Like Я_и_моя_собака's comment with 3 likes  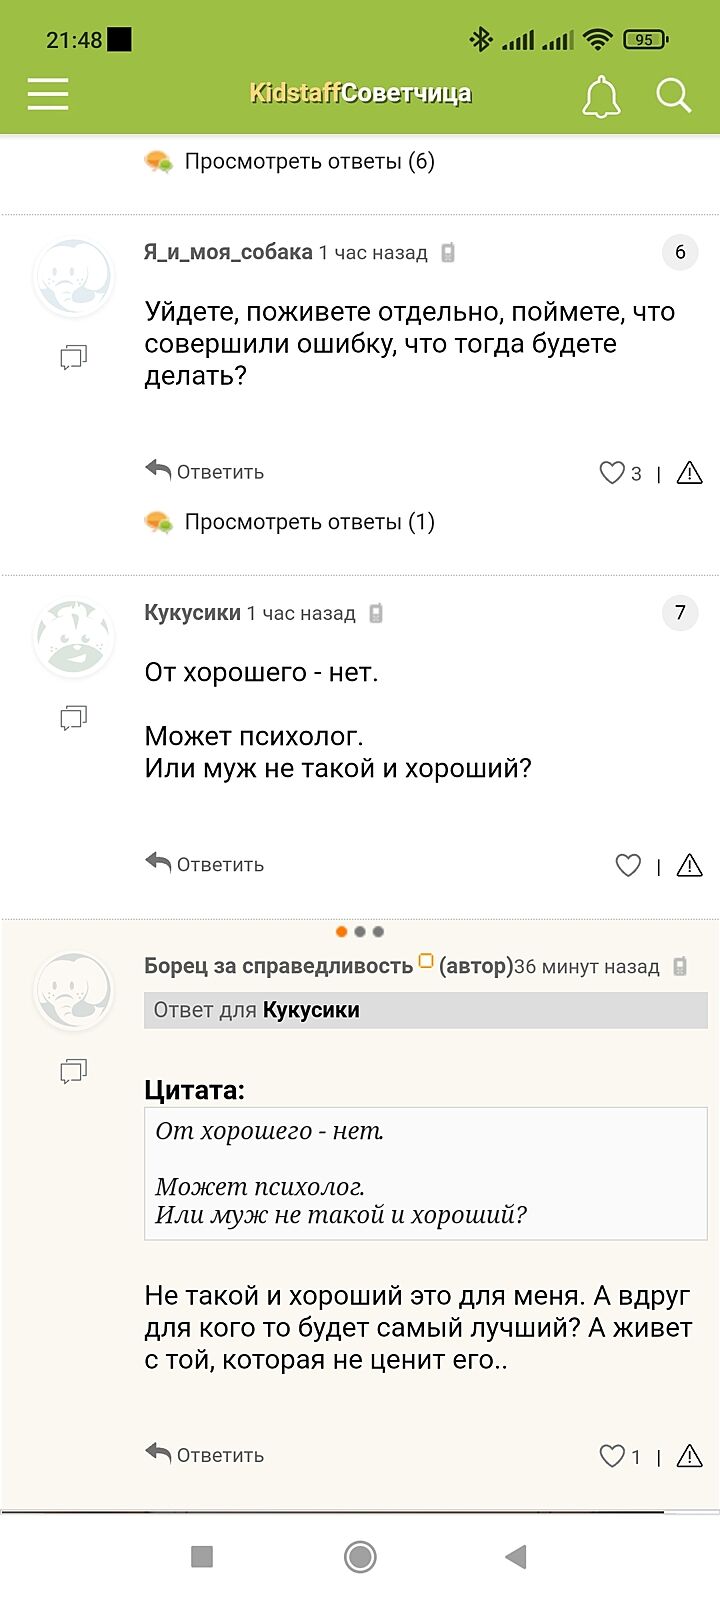tap(612, 473)
